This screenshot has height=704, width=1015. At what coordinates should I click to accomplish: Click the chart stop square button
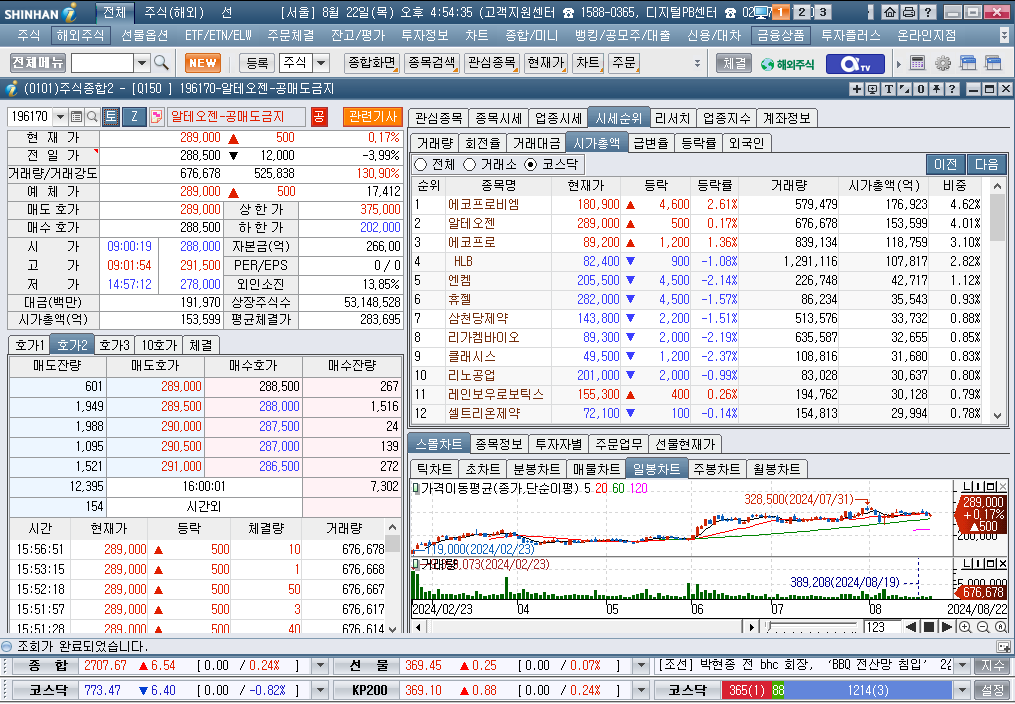click(x=929, y=626)
